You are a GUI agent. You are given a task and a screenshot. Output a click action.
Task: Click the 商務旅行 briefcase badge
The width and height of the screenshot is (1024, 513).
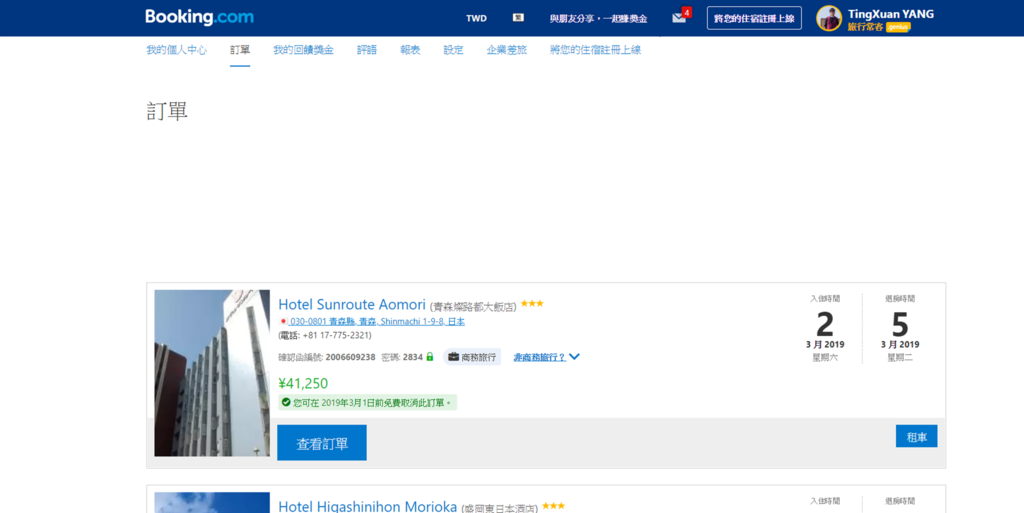tap(472, 357)
